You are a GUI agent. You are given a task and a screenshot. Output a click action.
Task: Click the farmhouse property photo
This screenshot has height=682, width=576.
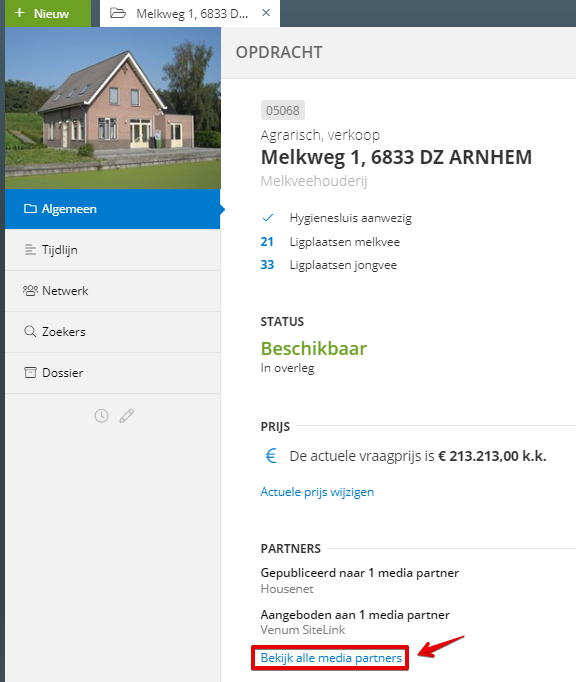pyautogui.click(x=113, y=108)
